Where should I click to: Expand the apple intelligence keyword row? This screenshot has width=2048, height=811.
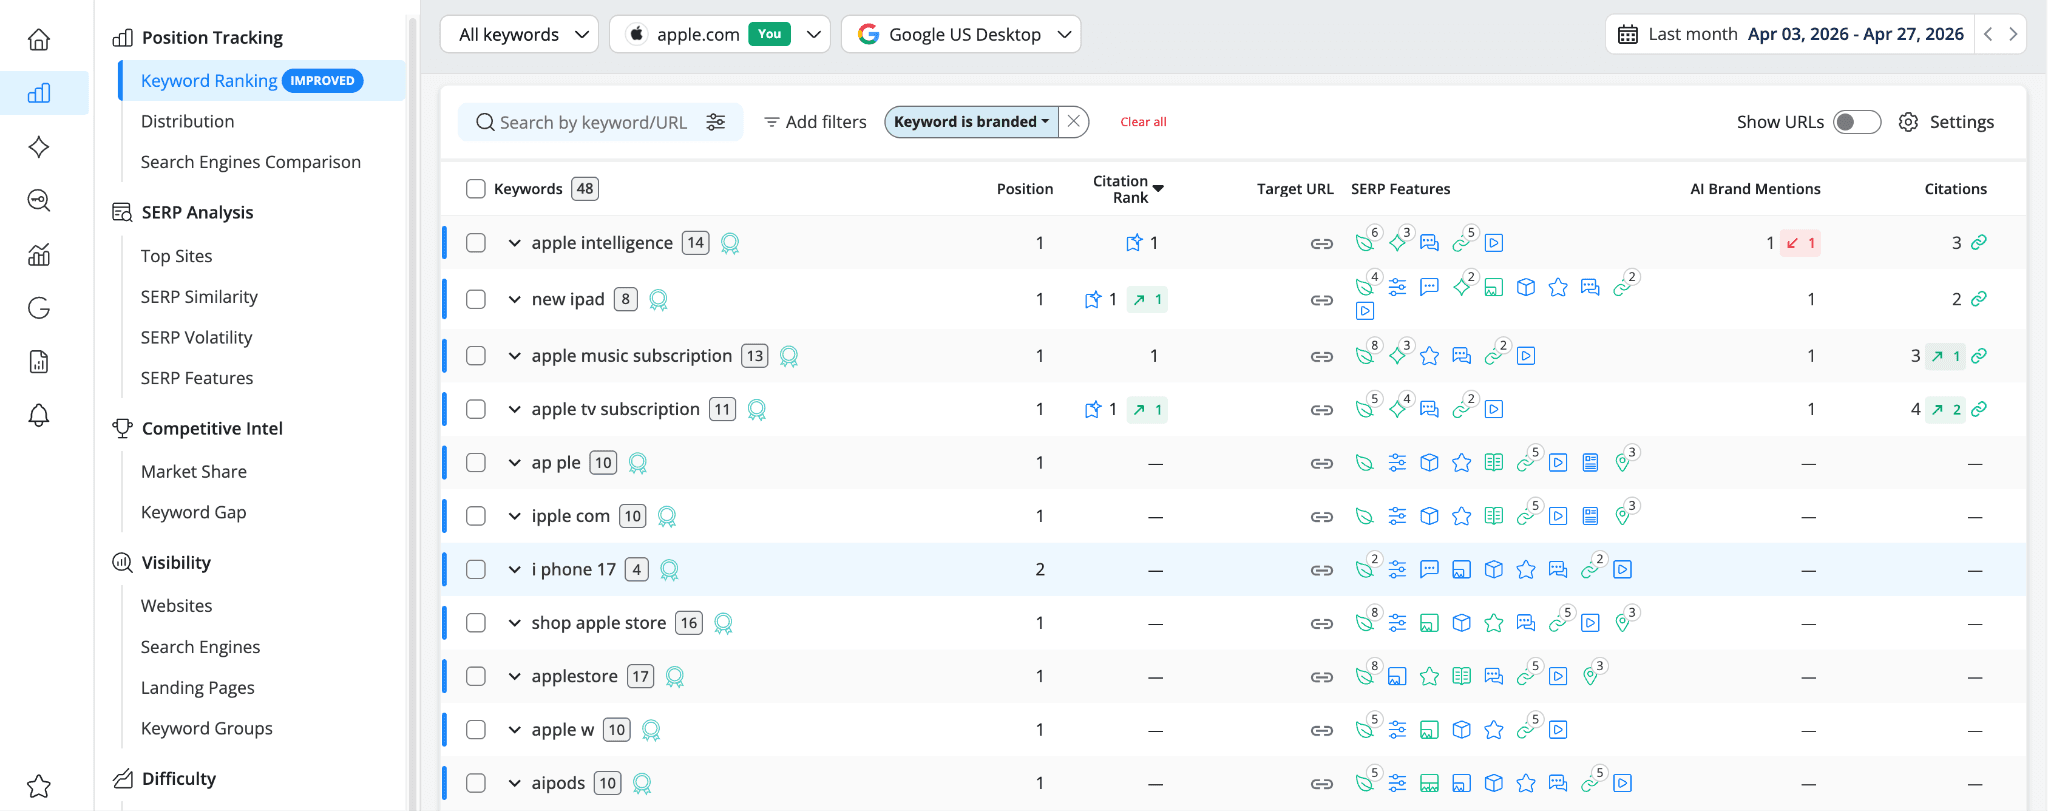click(x=514, y=243)
